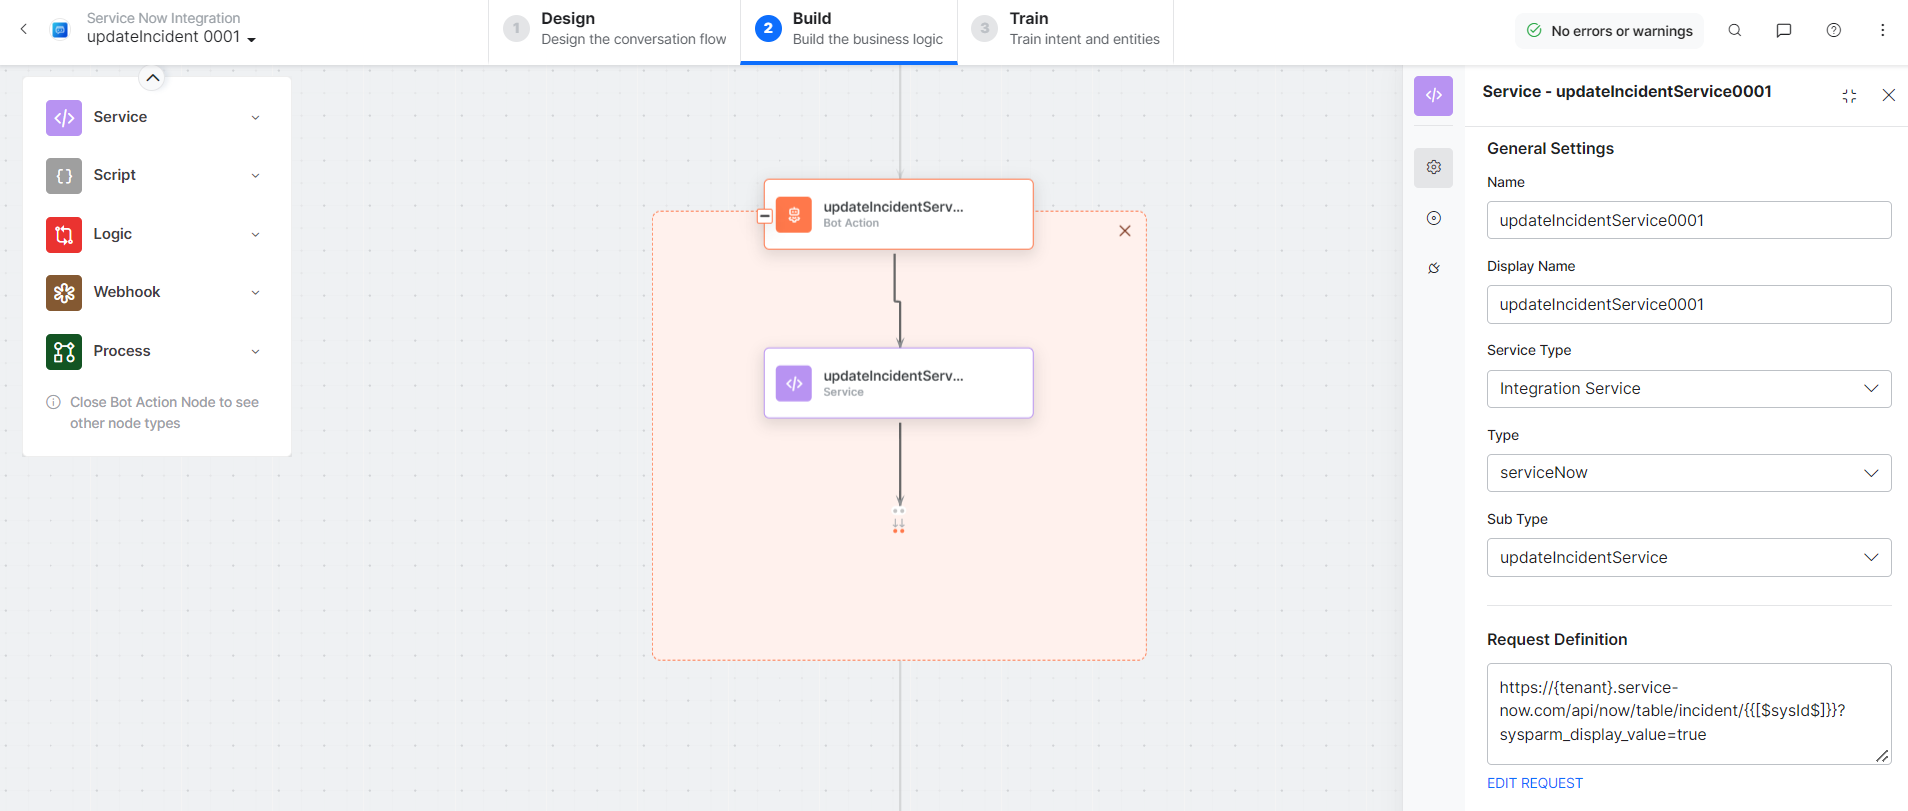Screen dimensions: 1908x811
Task: Click the EDIT REQUEST link
Action: [x=1534, y=783]
